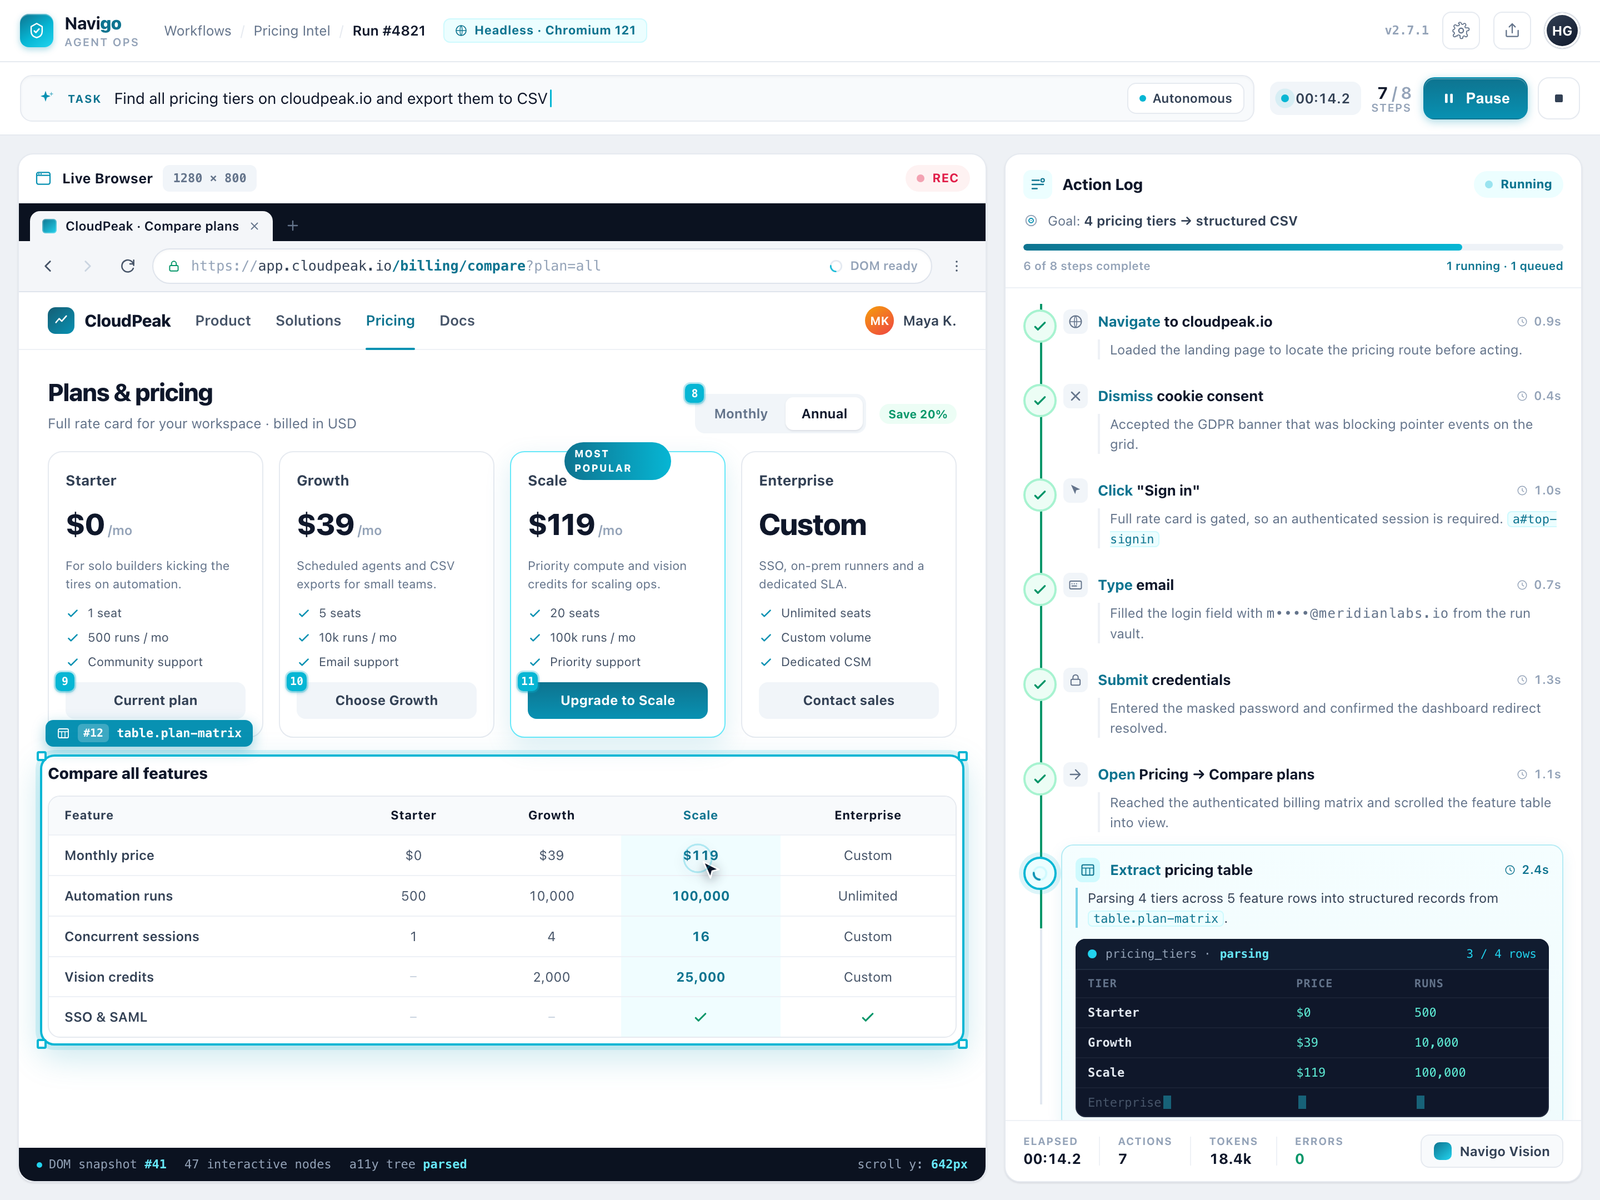Click the stop run square button
Image resolution: width=1600 pixels, height=1200 pixels.
coord(1559,98)
